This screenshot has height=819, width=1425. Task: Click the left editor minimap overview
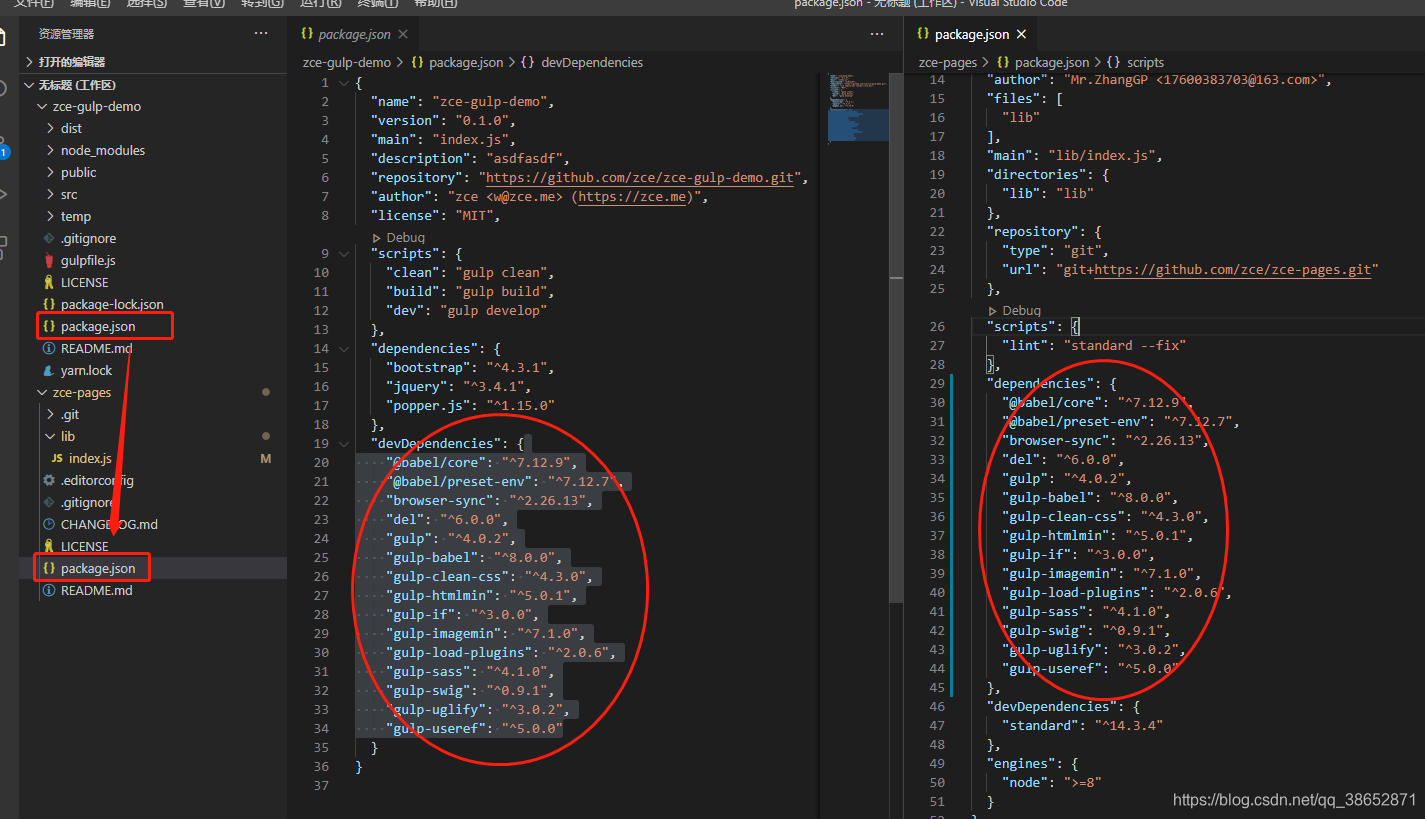pos(857,110)
